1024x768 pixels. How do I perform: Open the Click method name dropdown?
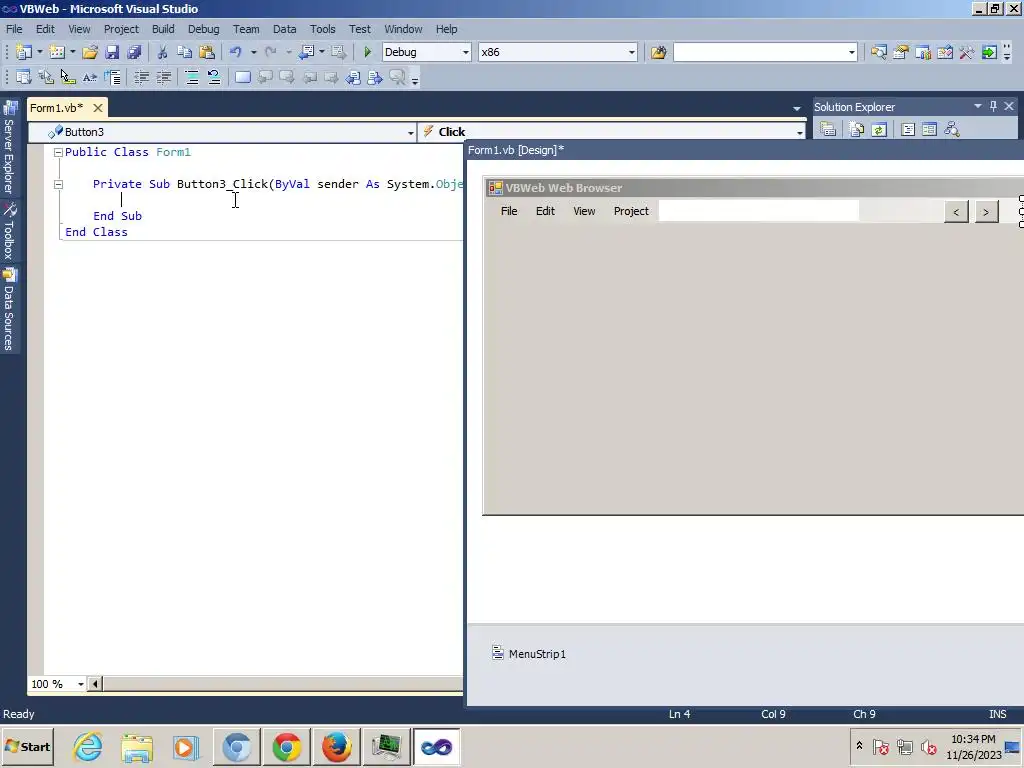point(799,133)
